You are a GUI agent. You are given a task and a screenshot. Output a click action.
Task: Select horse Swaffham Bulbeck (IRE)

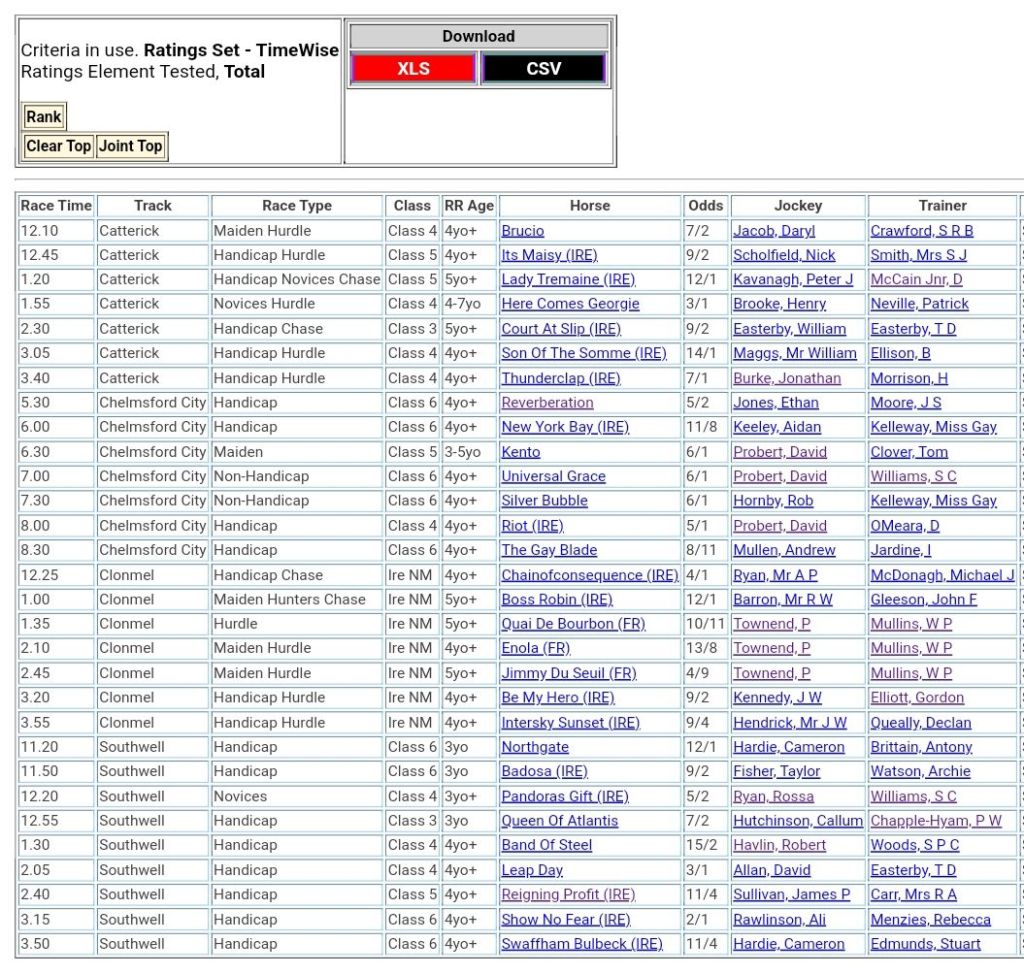tap(582, 944)
